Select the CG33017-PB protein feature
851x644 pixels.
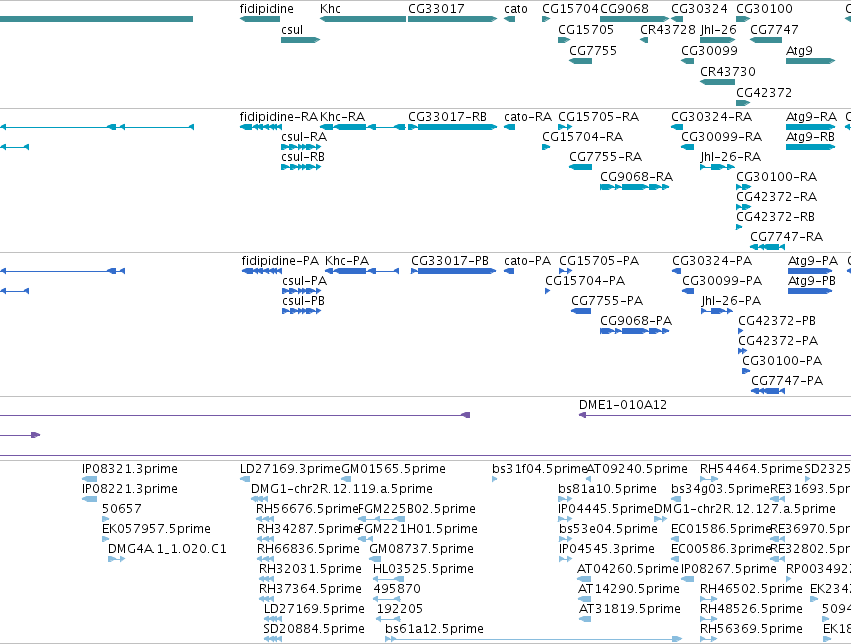pos(454,271)
